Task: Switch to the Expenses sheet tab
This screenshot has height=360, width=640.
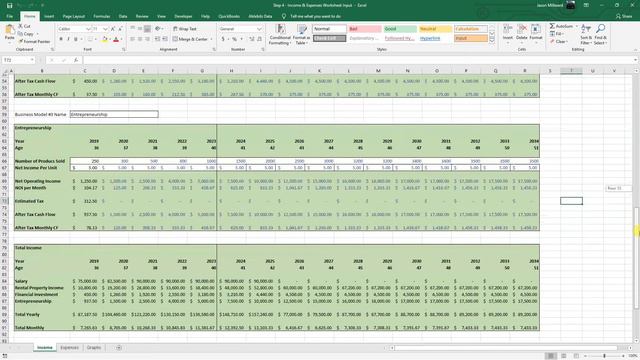Action: (69, 348)
